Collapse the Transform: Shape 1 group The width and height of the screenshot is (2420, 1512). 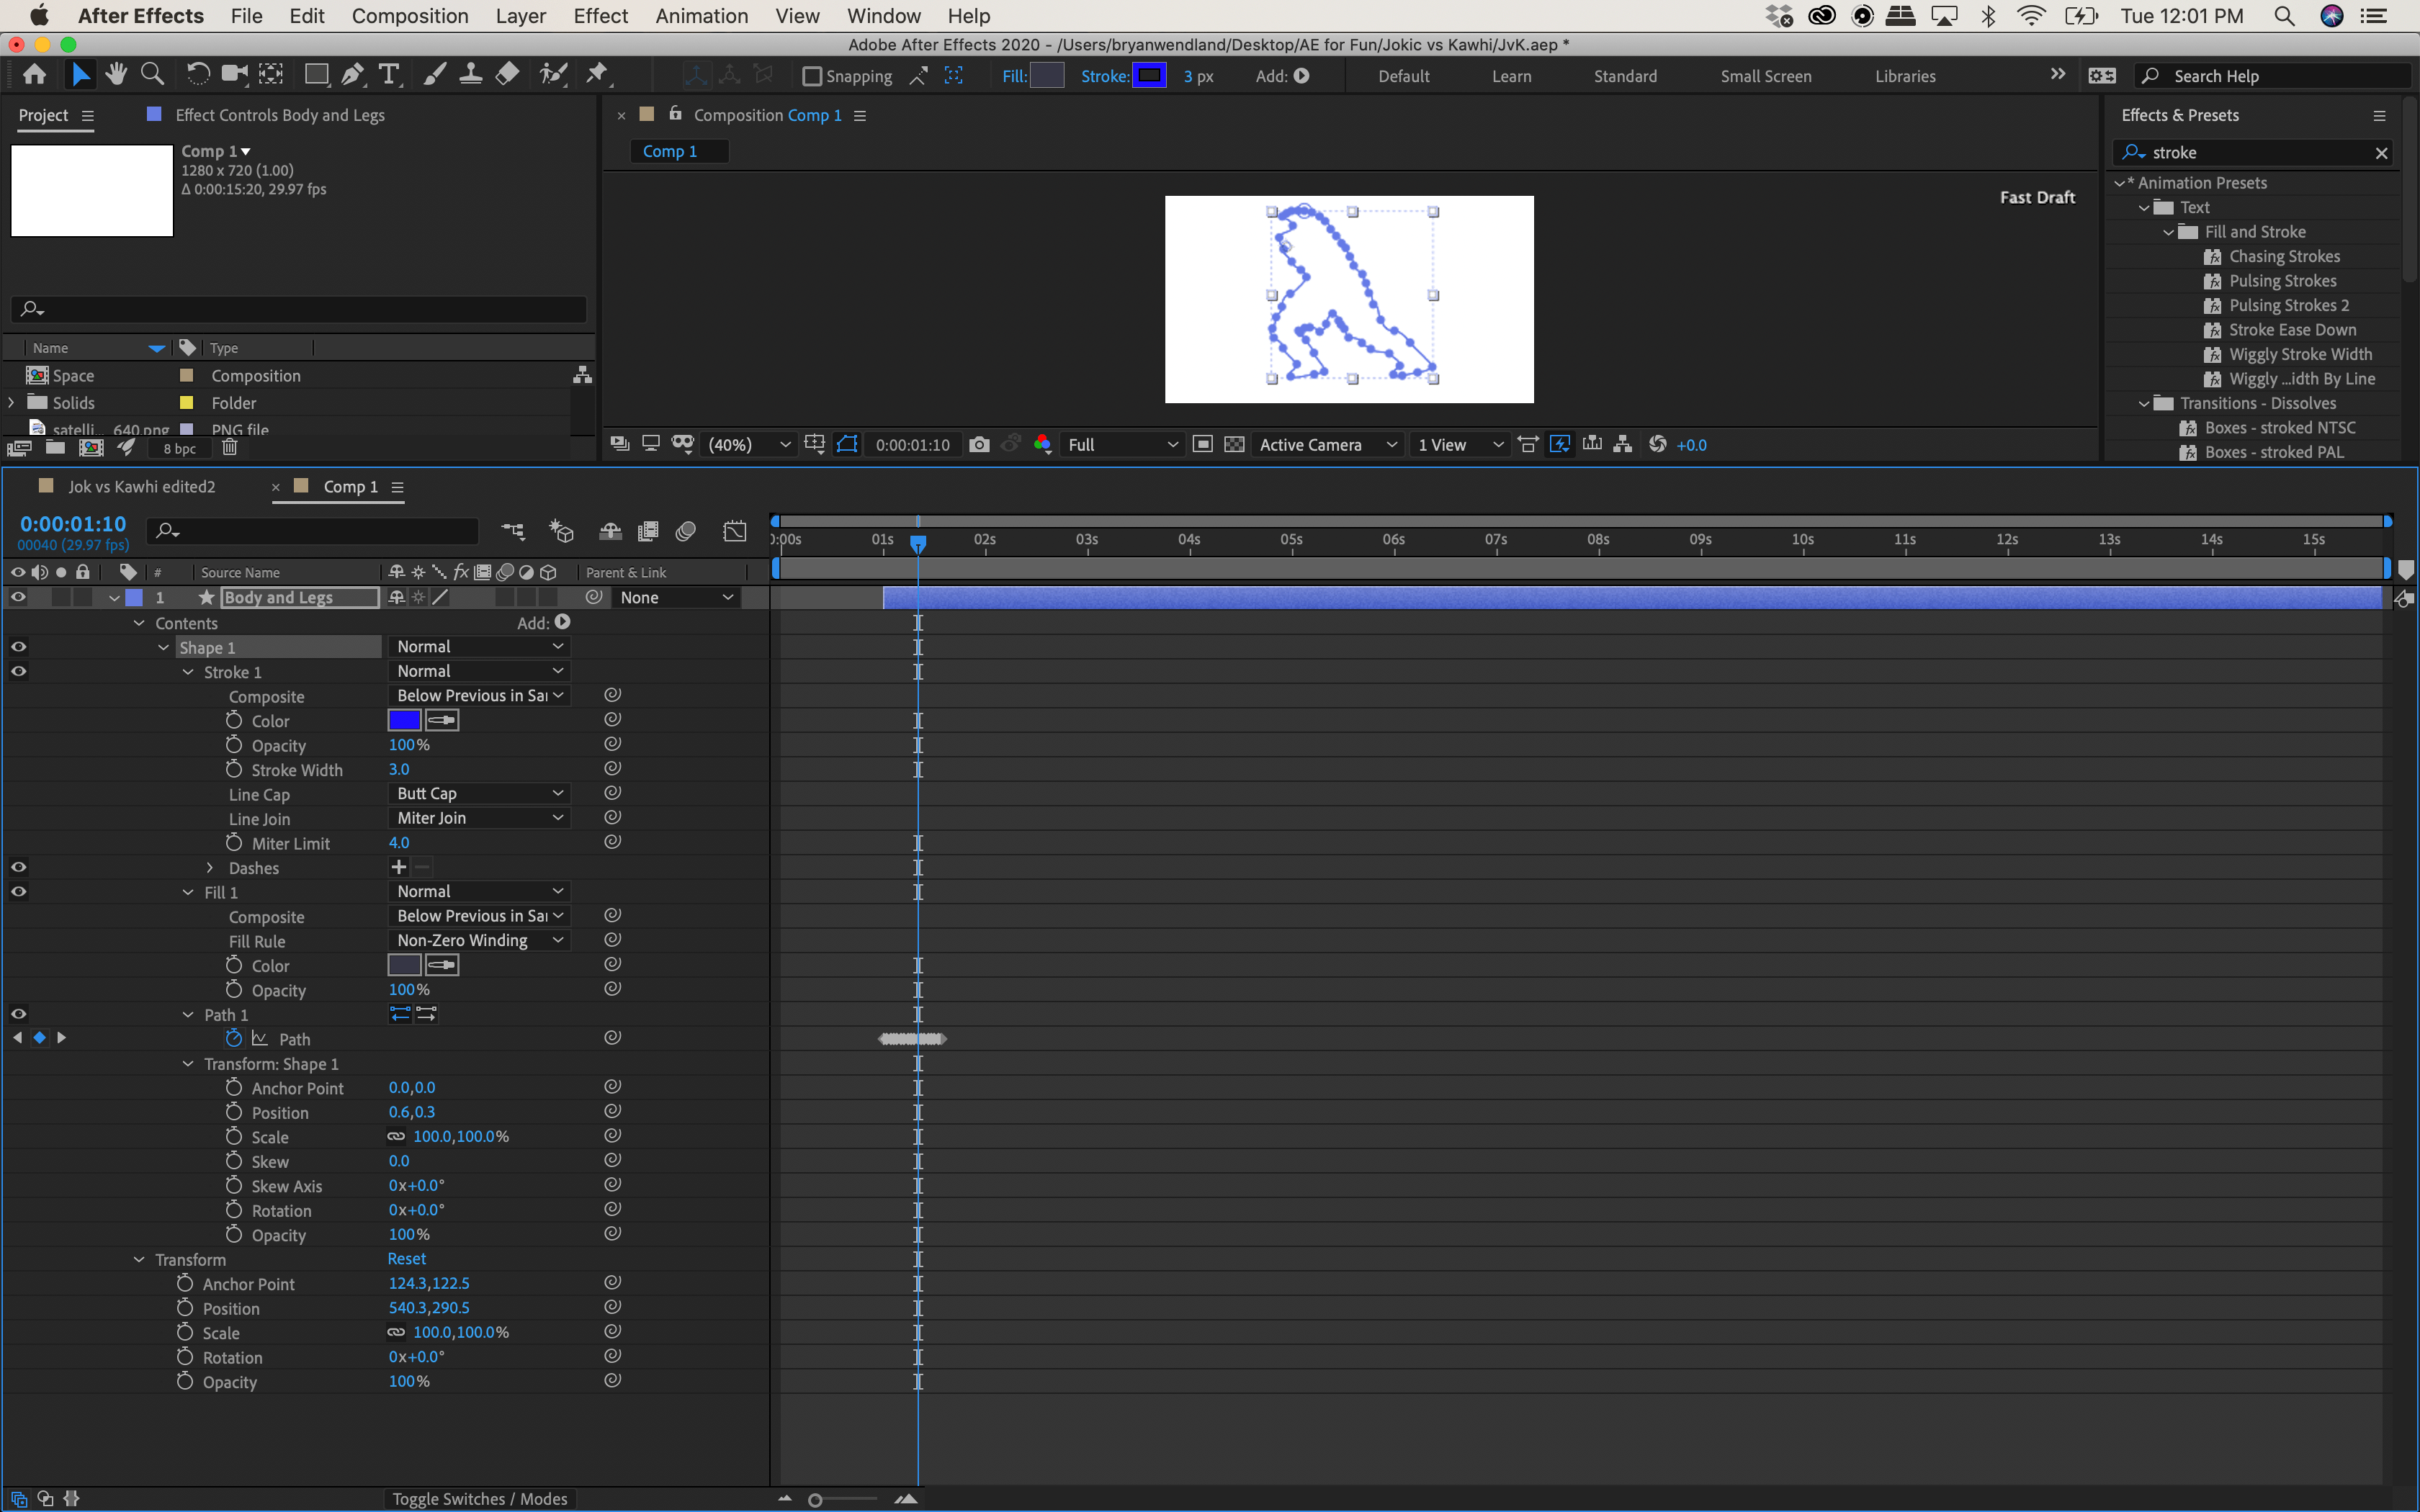(188, 1063)
